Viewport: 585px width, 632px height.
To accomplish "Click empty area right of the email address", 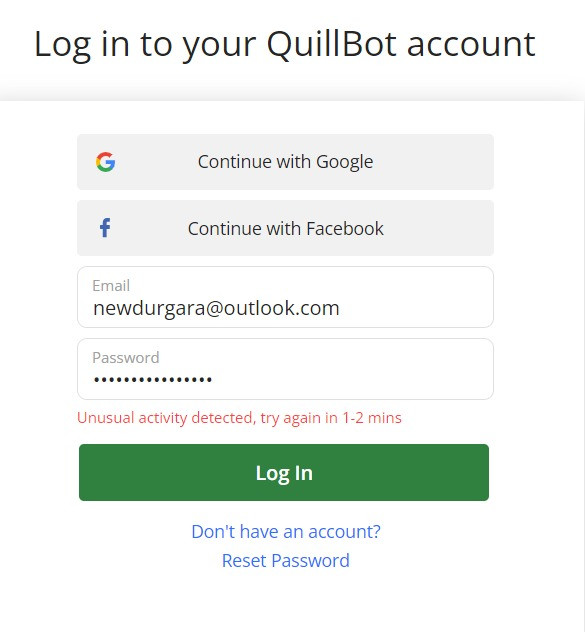I will pyautogui.click(x=415, y=309).
